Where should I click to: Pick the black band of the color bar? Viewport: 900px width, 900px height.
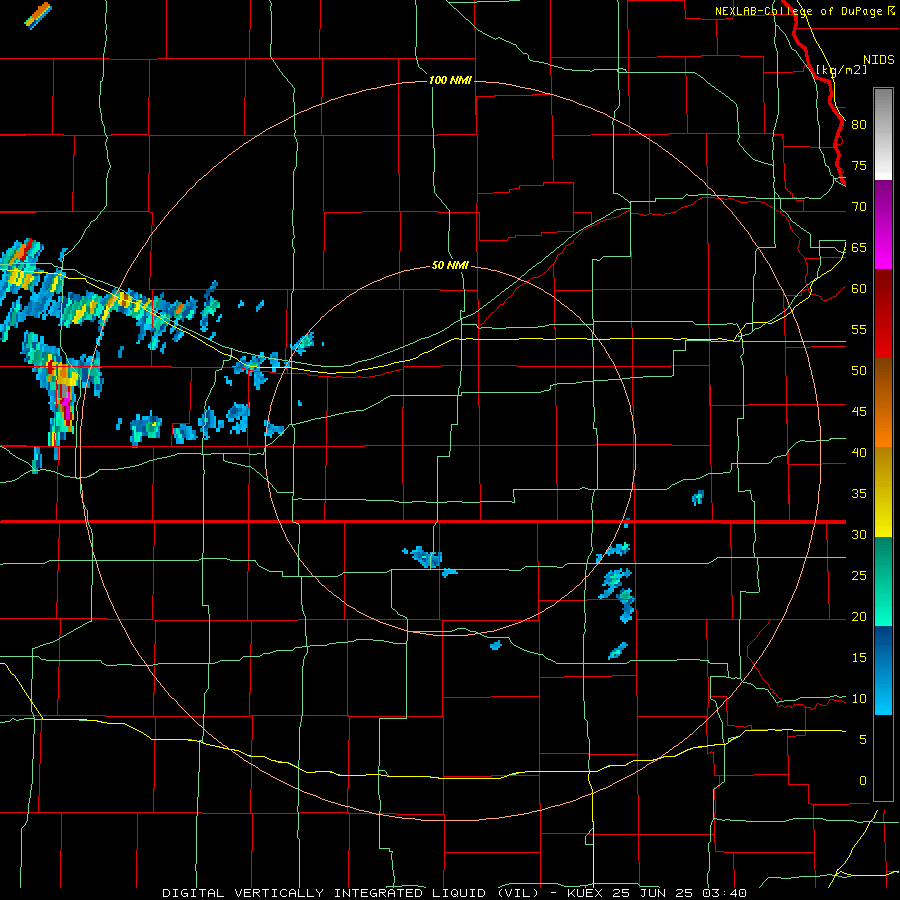(883, 758)
